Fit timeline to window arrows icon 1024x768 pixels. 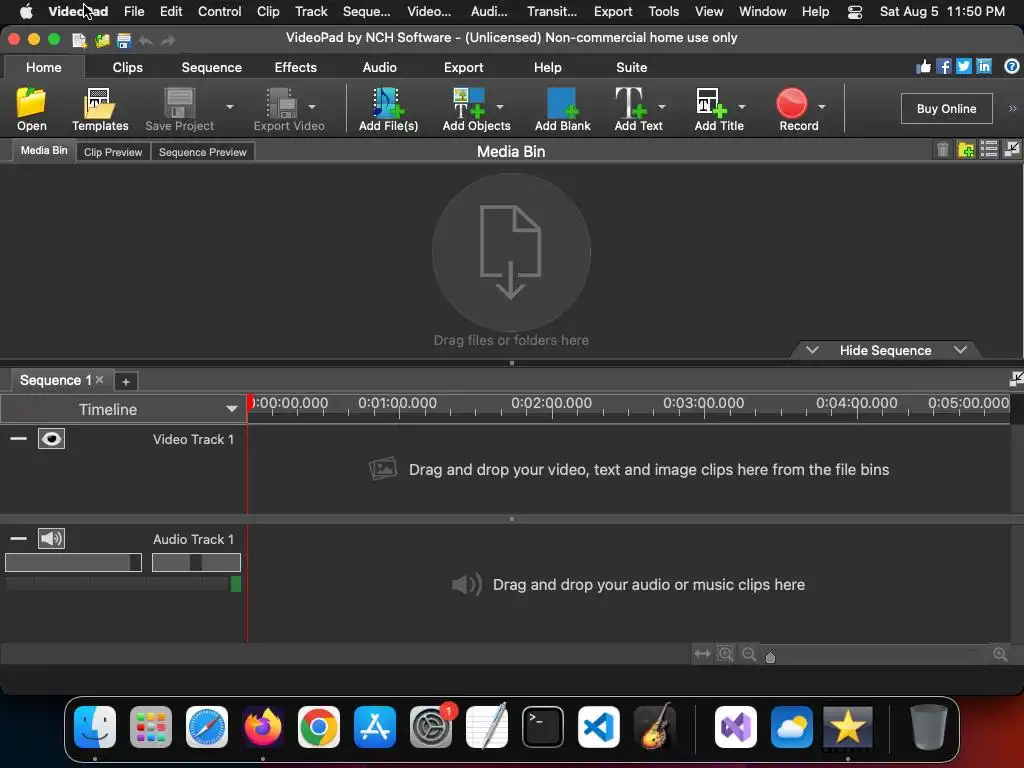point(702,654)
